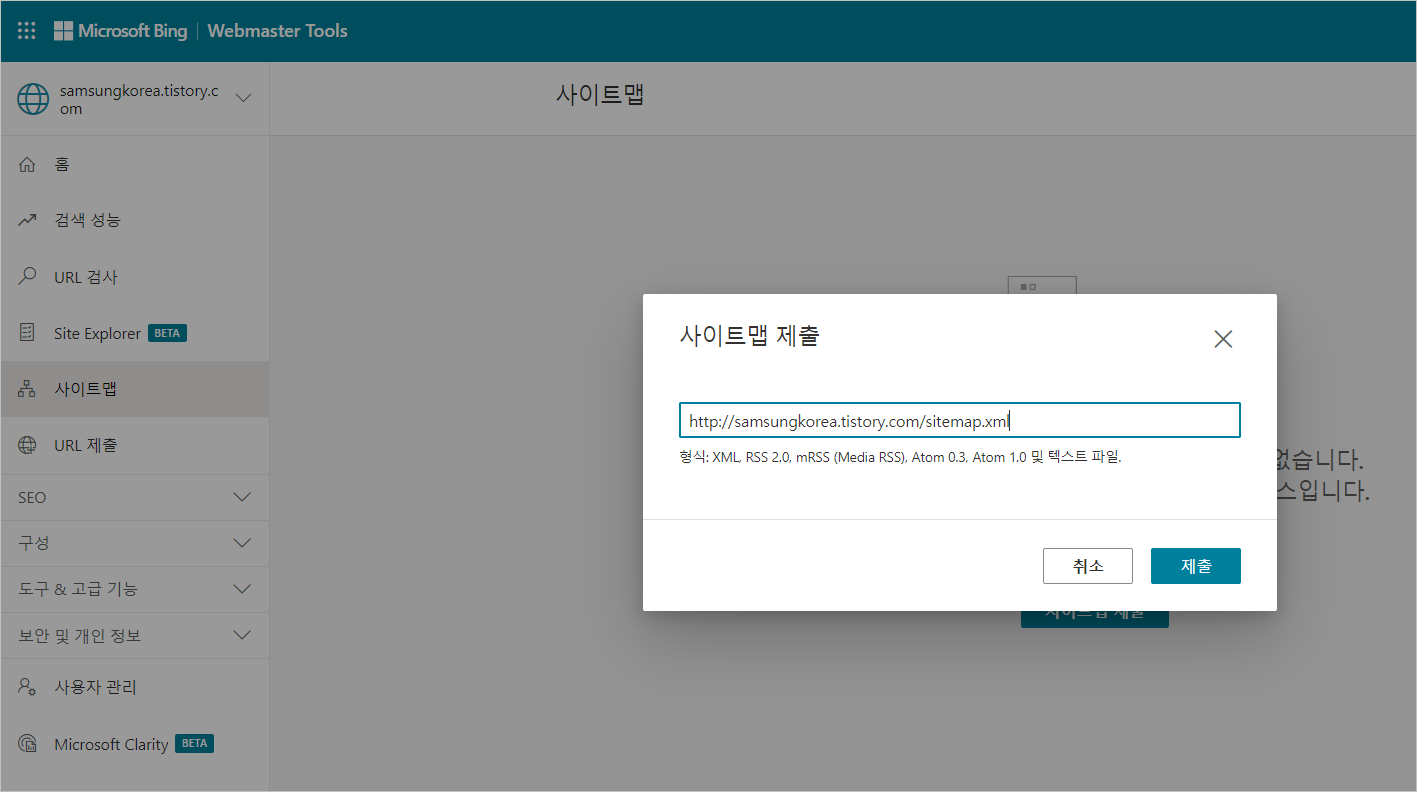The image size is (1417, 792).
Task: Expand the site selector chevron
Action: point(243,98)
